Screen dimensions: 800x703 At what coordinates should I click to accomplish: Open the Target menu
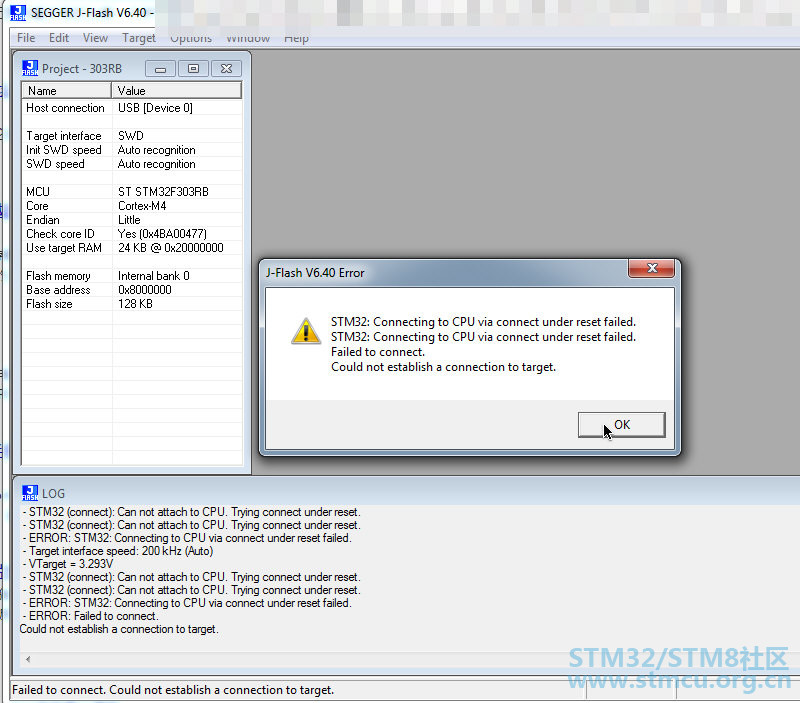tap(139, 38)
